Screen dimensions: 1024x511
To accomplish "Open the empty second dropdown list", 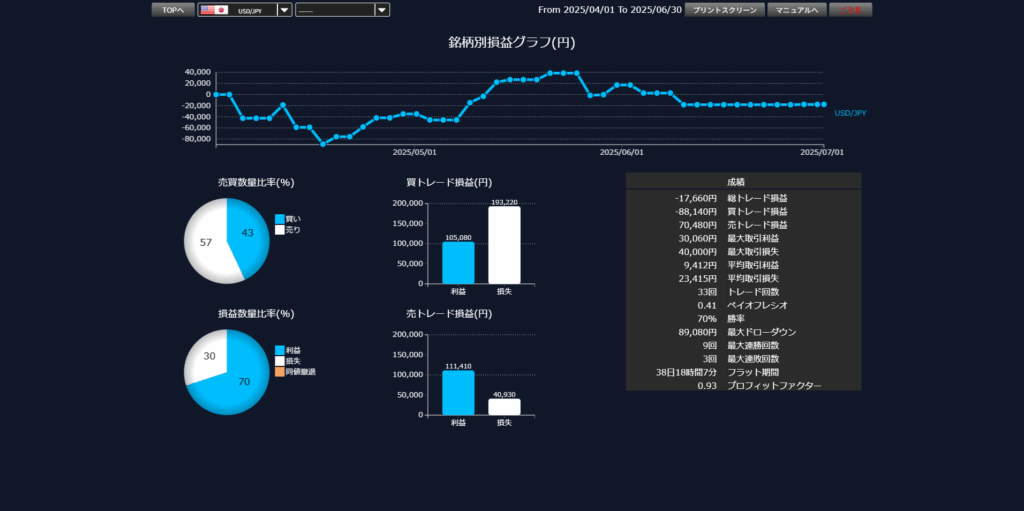I will click(342, 10).
